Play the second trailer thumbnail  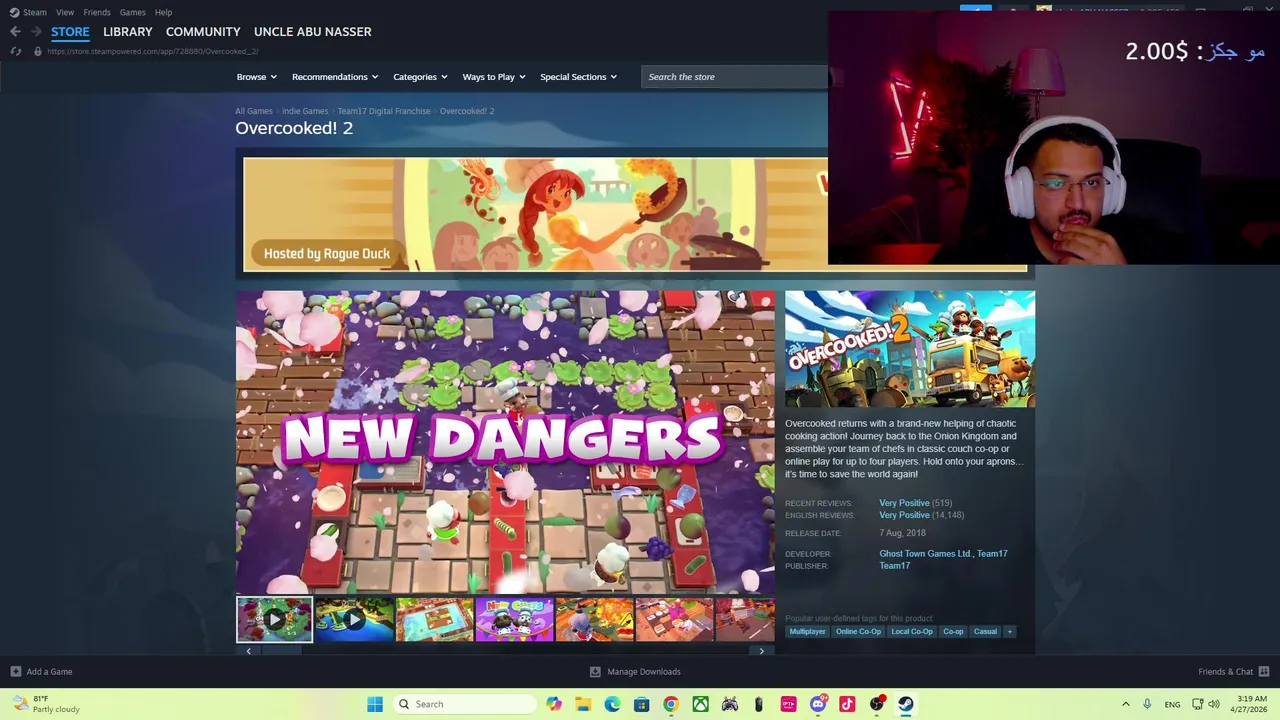(x=354, y=620)
